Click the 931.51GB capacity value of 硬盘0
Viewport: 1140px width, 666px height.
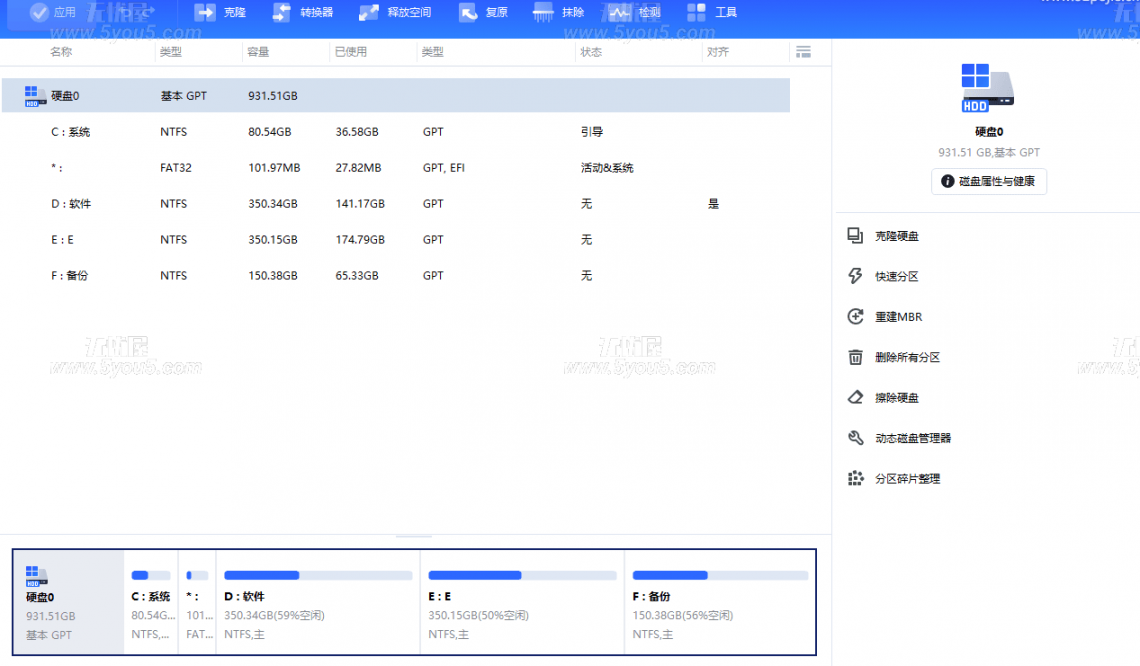273,96
